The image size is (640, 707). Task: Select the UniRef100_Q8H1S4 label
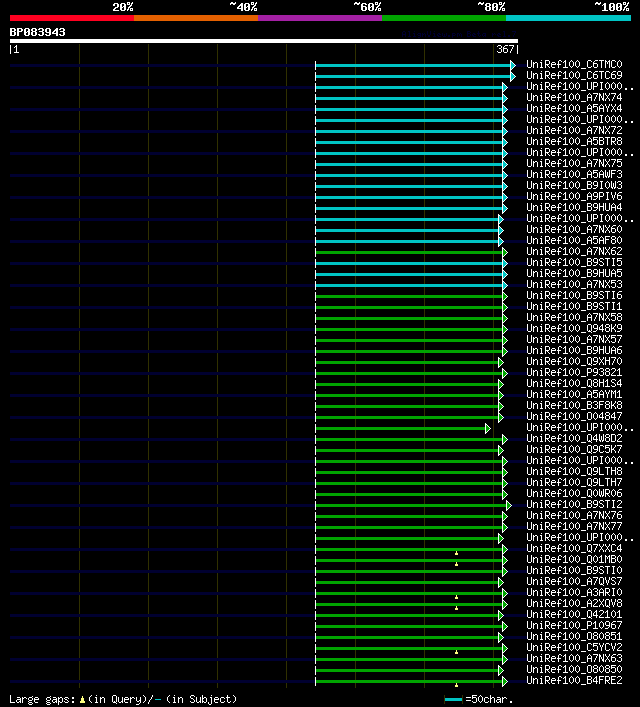(x=574, y=383)
